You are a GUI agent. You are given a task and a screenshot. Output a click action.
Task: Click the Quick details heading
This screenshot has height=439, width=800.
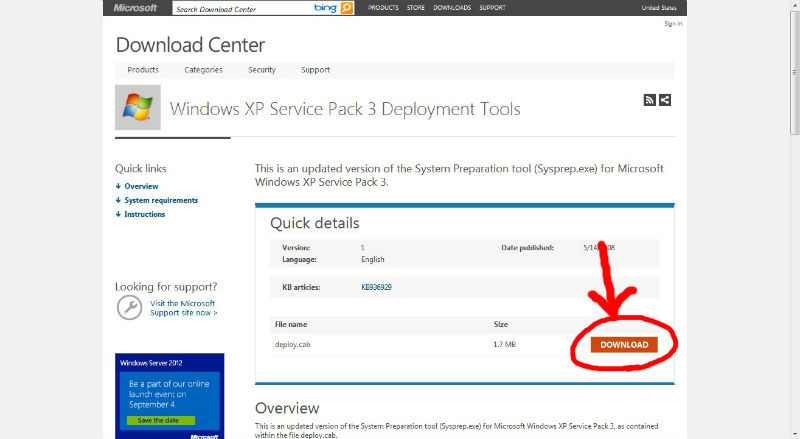point(315,223)
